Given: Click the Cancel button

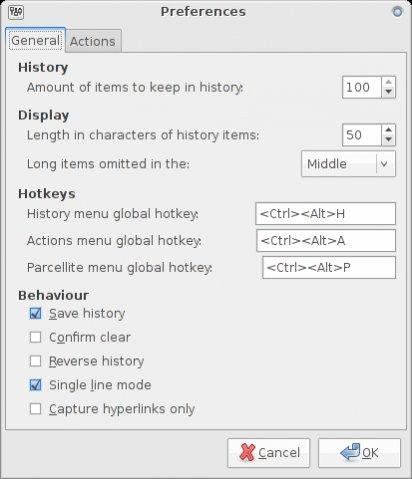Looking at the screenshot, I should (269, 453).
